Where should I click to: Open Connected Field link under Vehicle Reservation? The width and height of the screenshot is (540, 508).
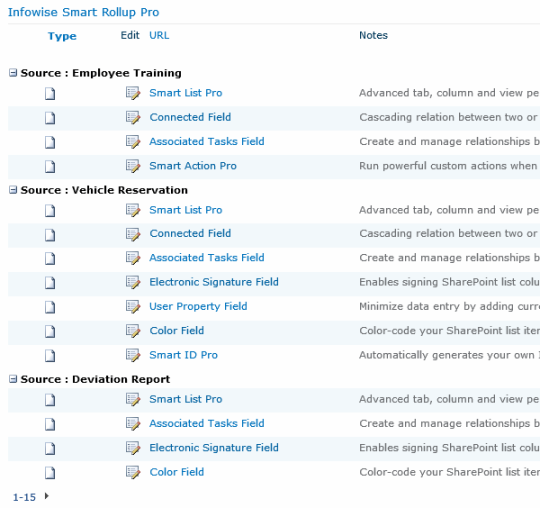[190, 233]
